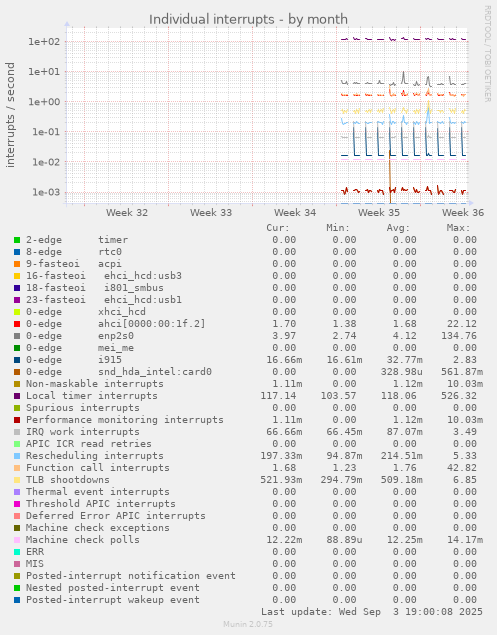Click the graph title Individual interrupts
This screenshot has width=497, height=635.
[248, 19]
